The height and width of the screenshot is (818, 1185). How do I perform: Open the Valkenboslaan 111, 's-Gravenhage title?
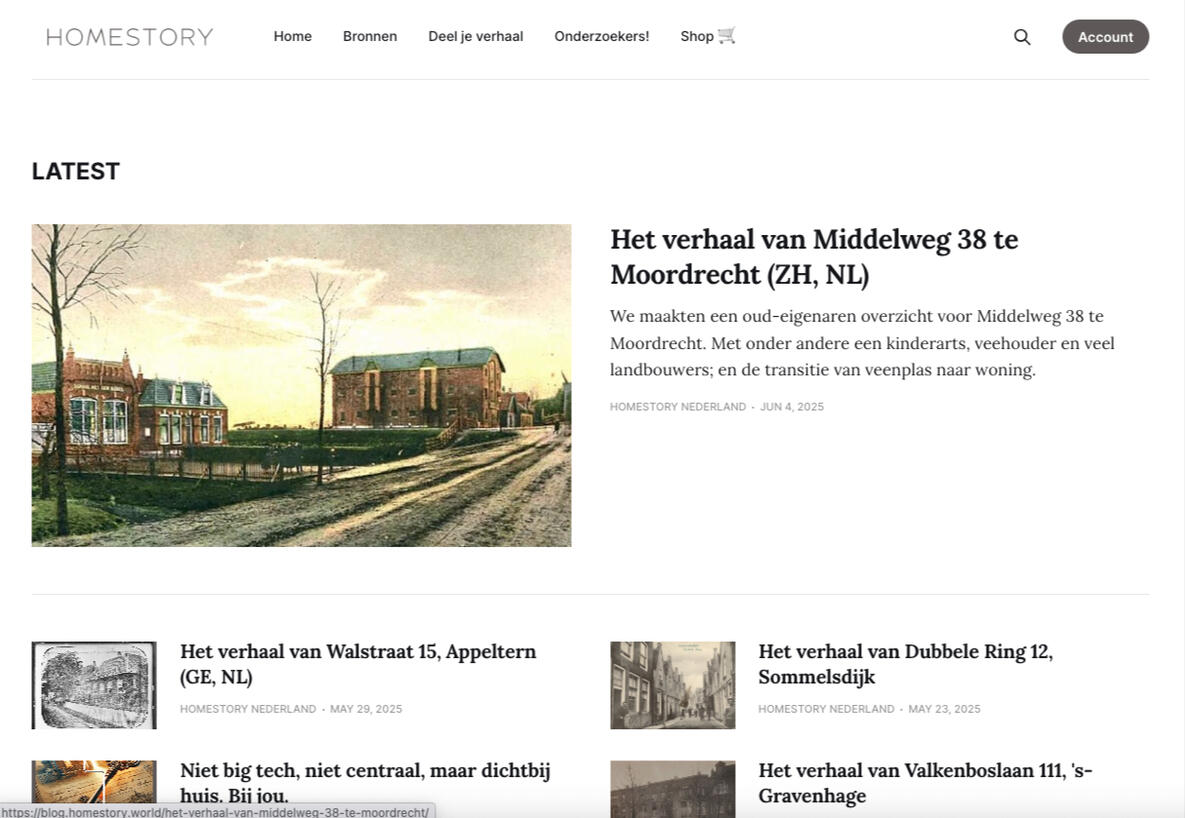[x=925, y=782]
